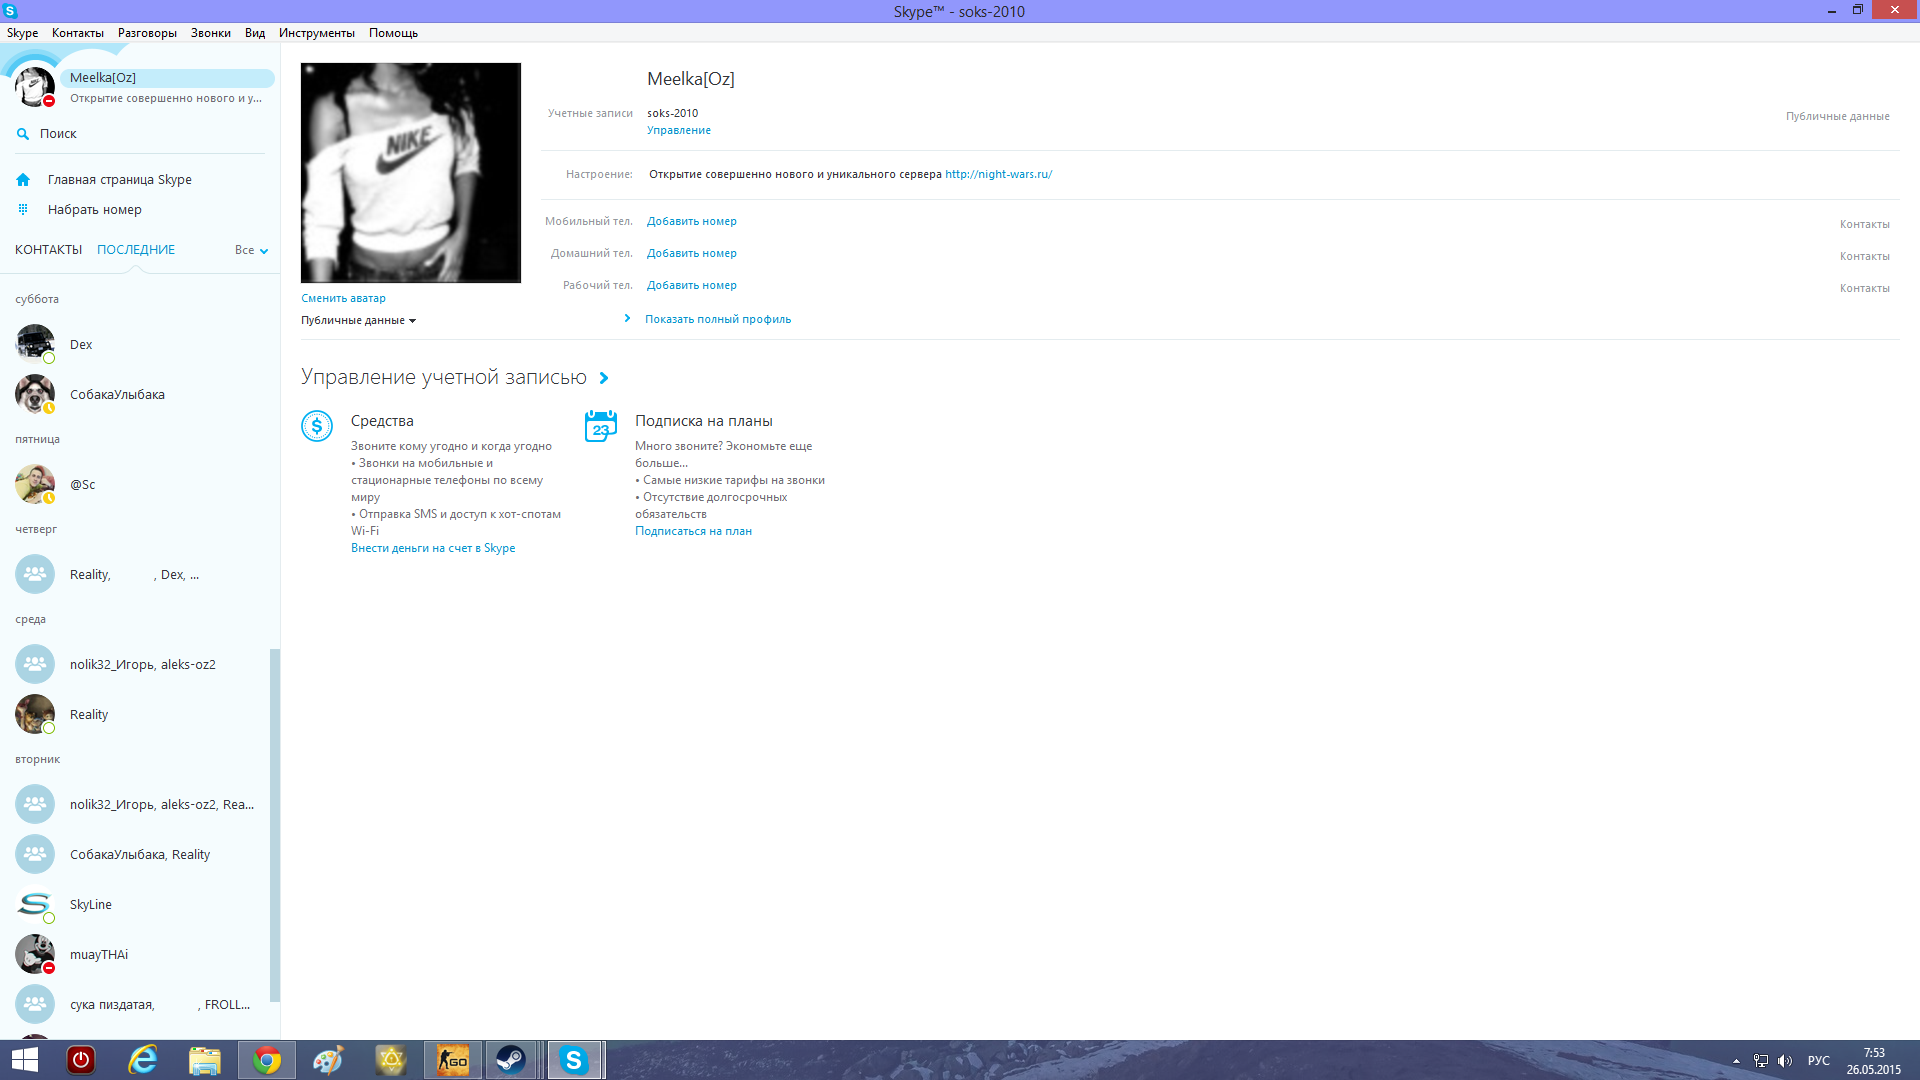
Task: Add a mobile phone number
Action: tap(691, 221)
